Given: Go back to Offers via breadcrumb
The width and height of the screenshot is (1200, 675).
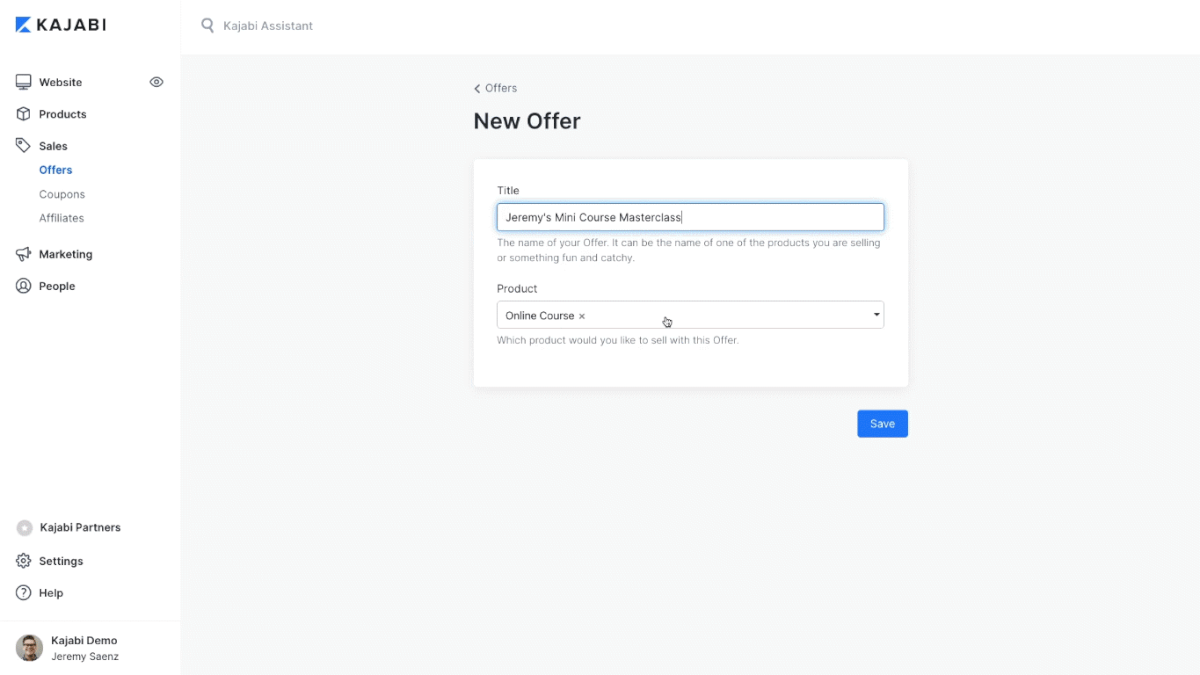Looking at the screenshot, I should click(x=496, y=88).
